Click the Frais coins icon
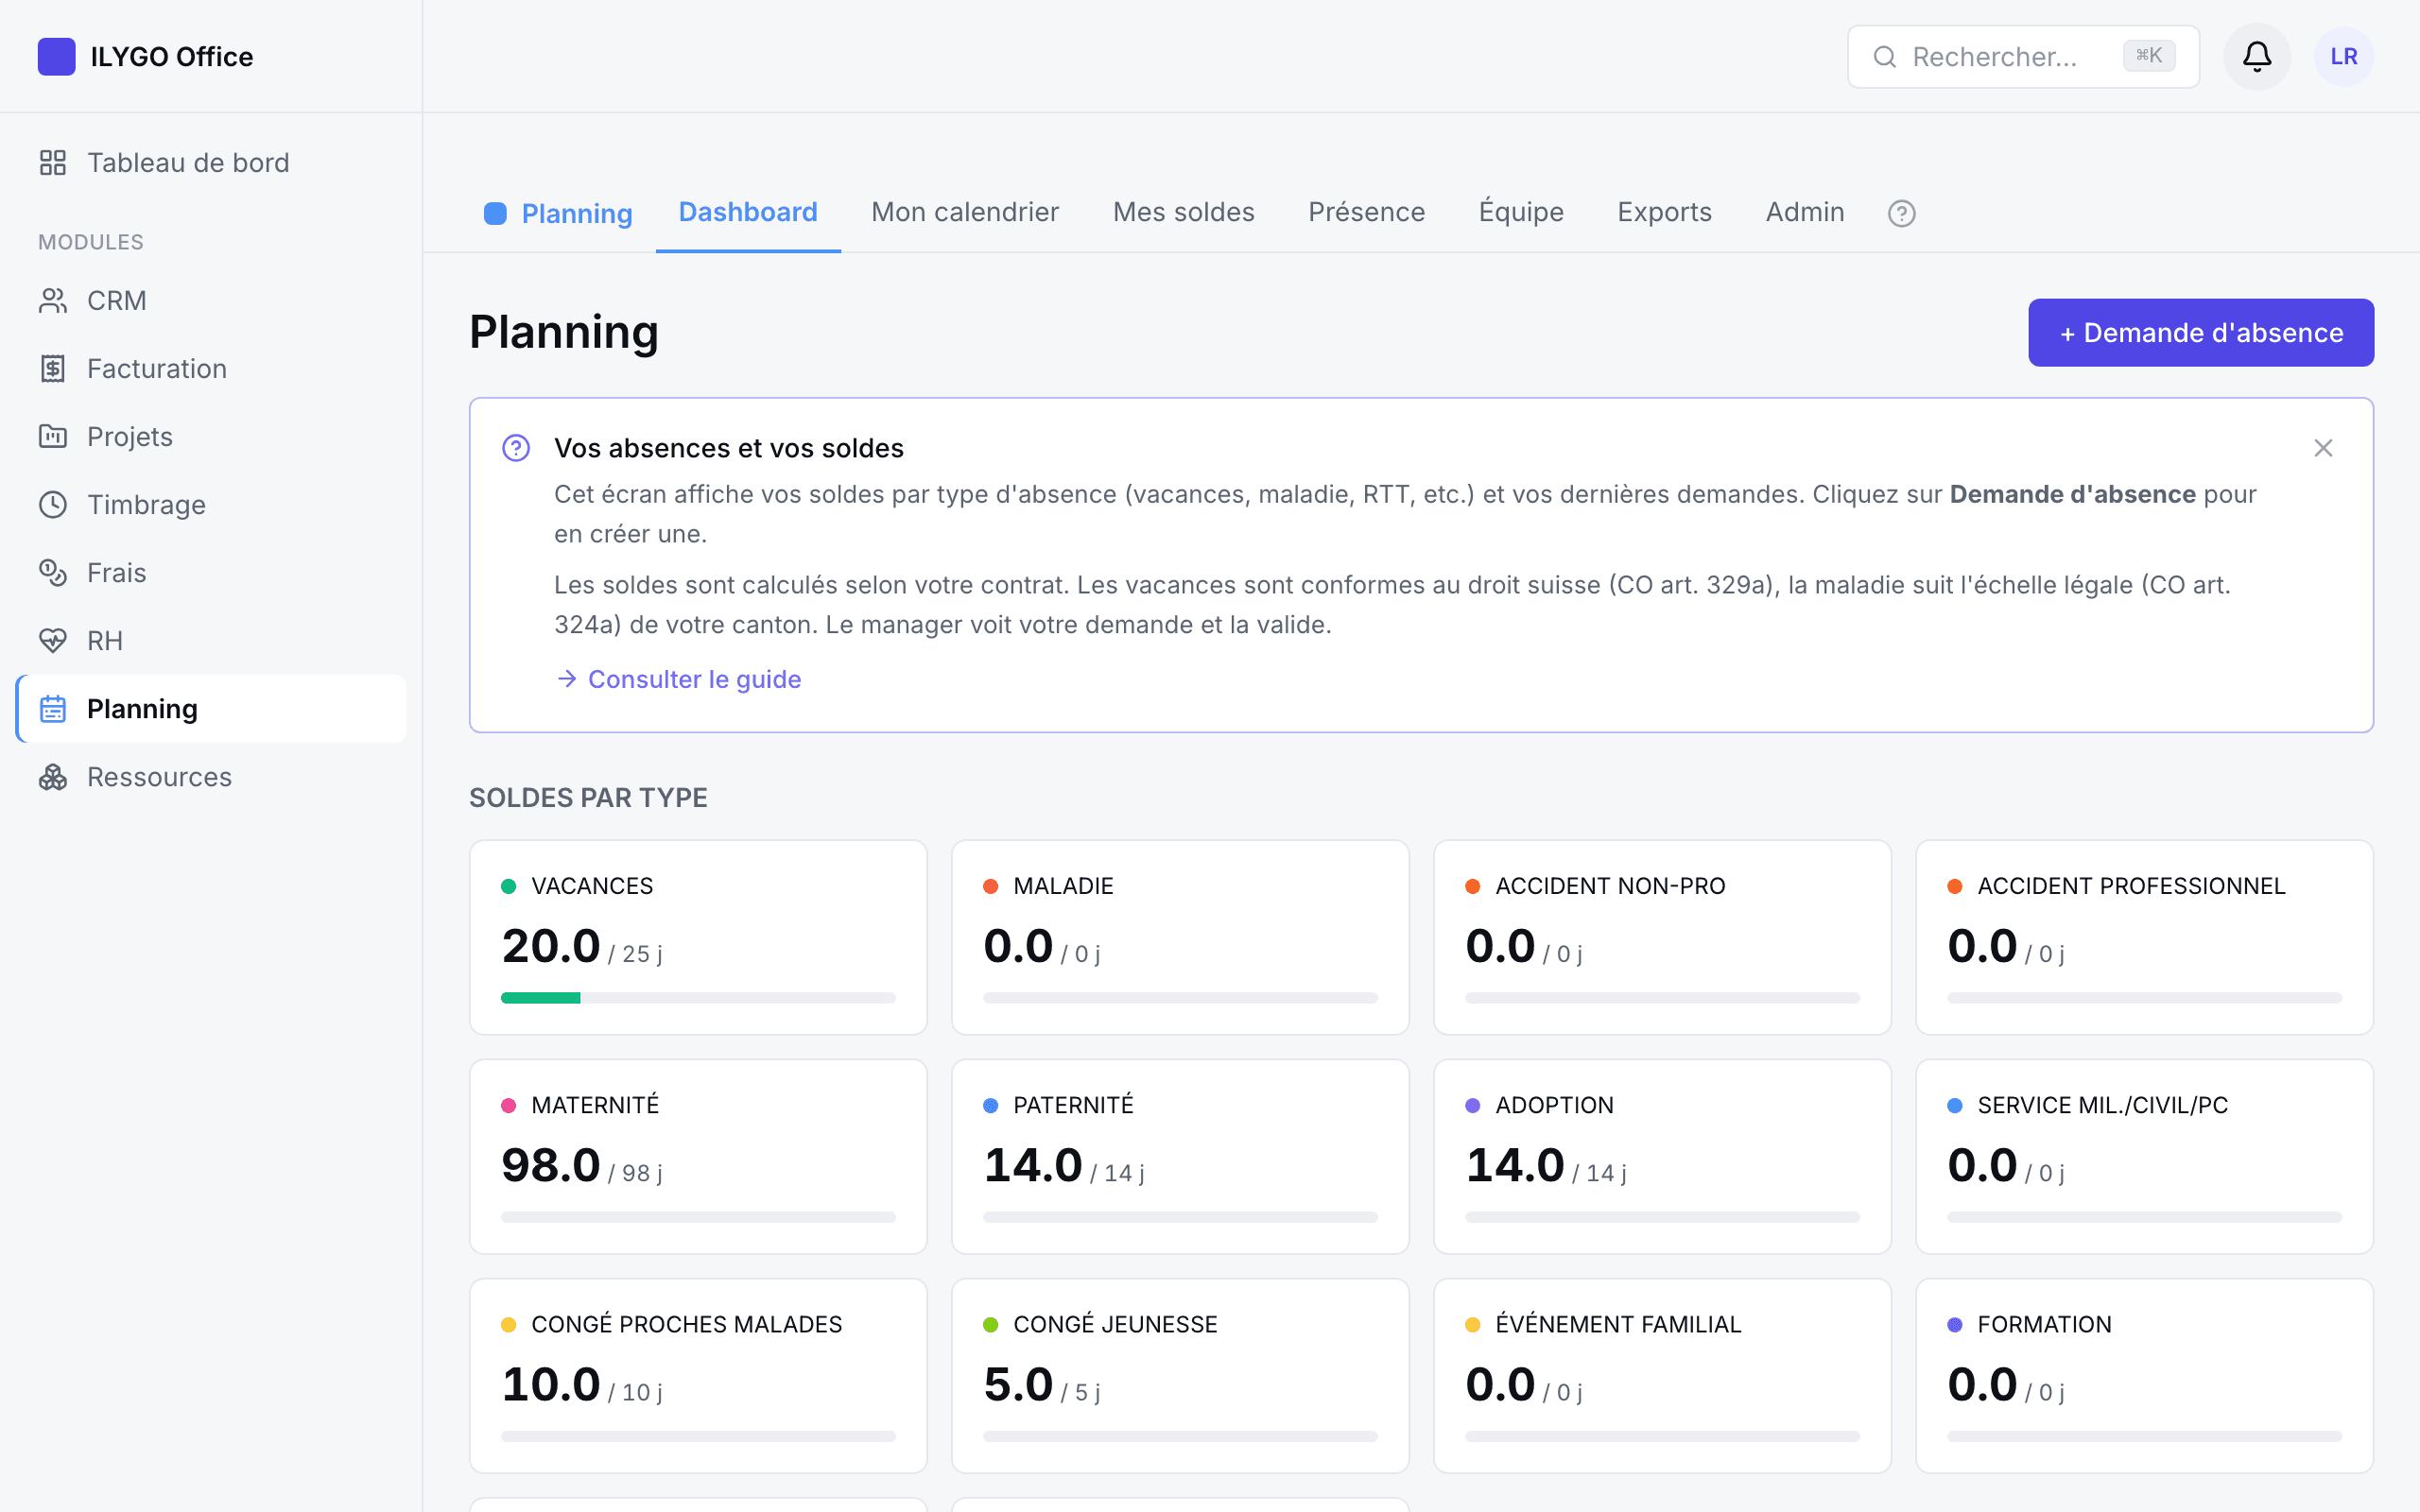 53,573
